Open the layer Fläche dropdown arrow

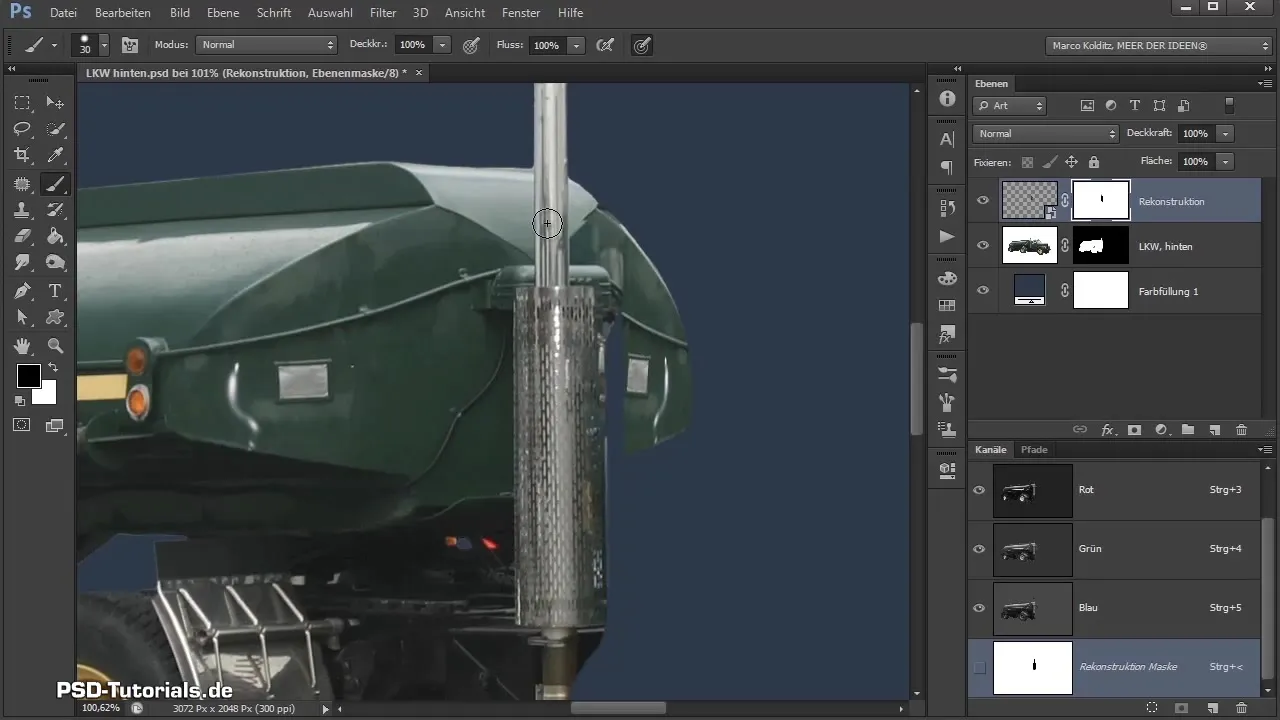click(x=1225, y=161)
